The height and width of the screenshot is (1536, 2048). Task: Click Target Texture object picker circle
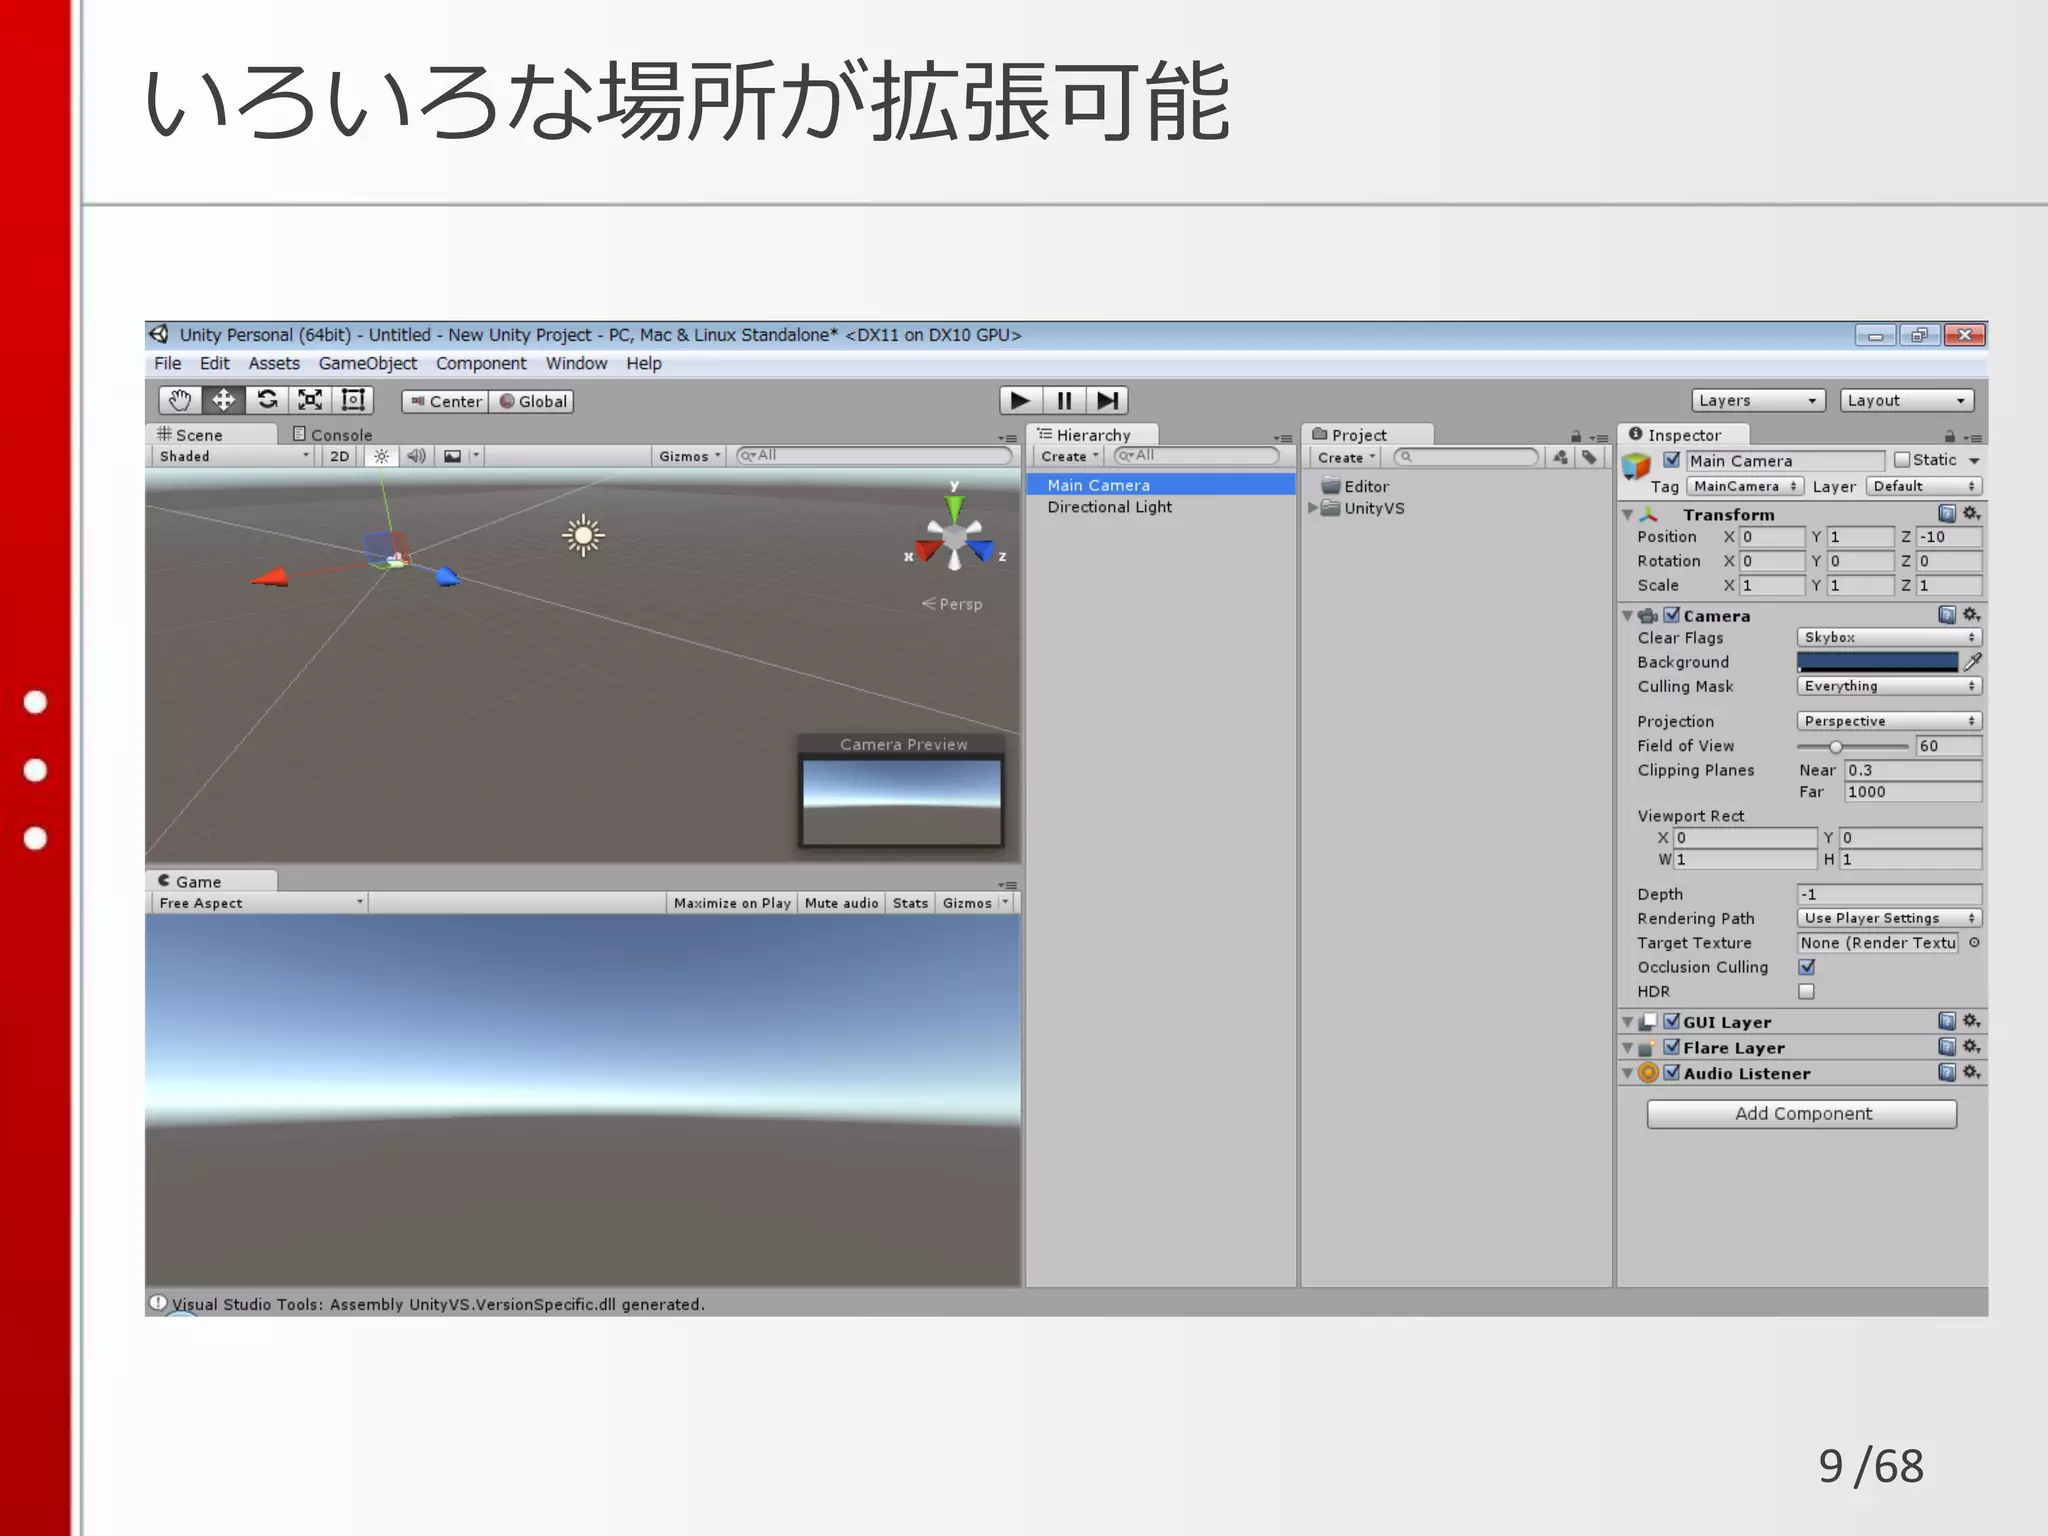(1974, 942)
